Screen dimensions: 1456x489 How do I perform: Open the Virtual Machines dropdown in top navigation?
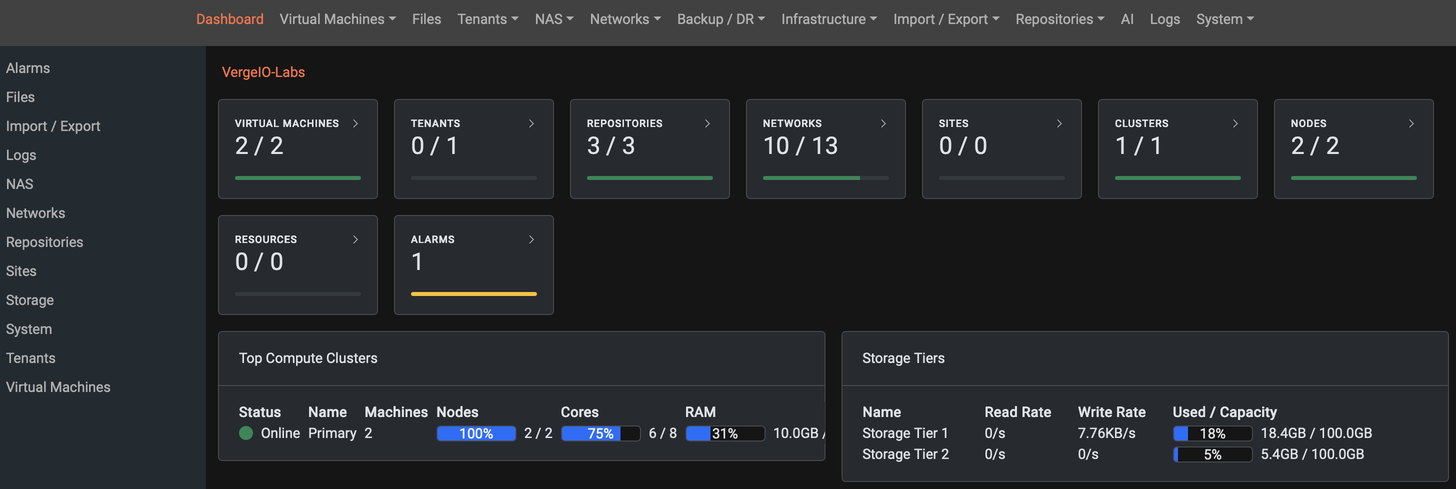point(338,19)
